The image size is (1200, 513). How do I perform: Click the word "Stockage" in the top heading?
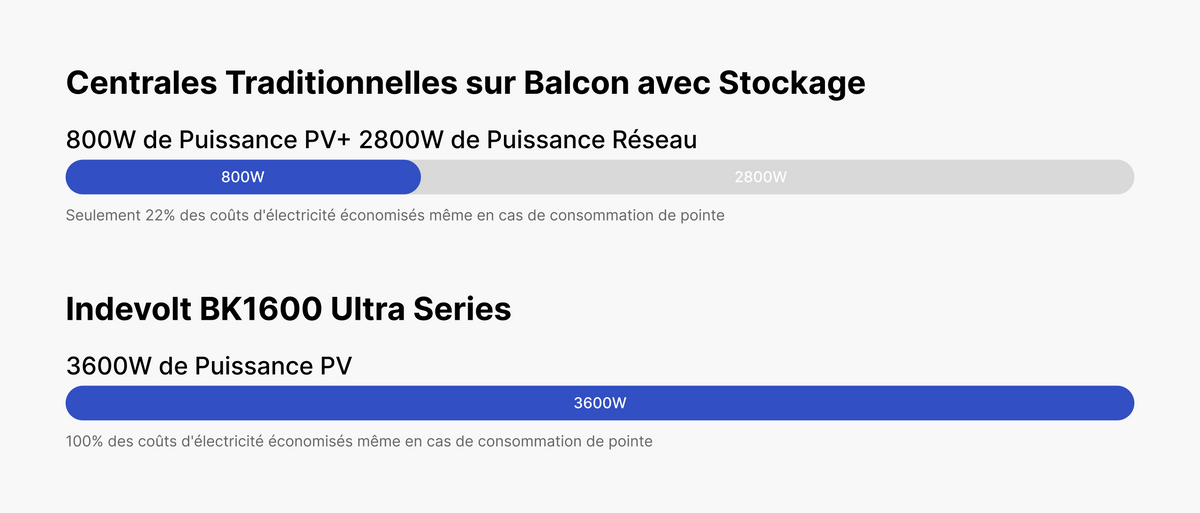click(792, 83)
